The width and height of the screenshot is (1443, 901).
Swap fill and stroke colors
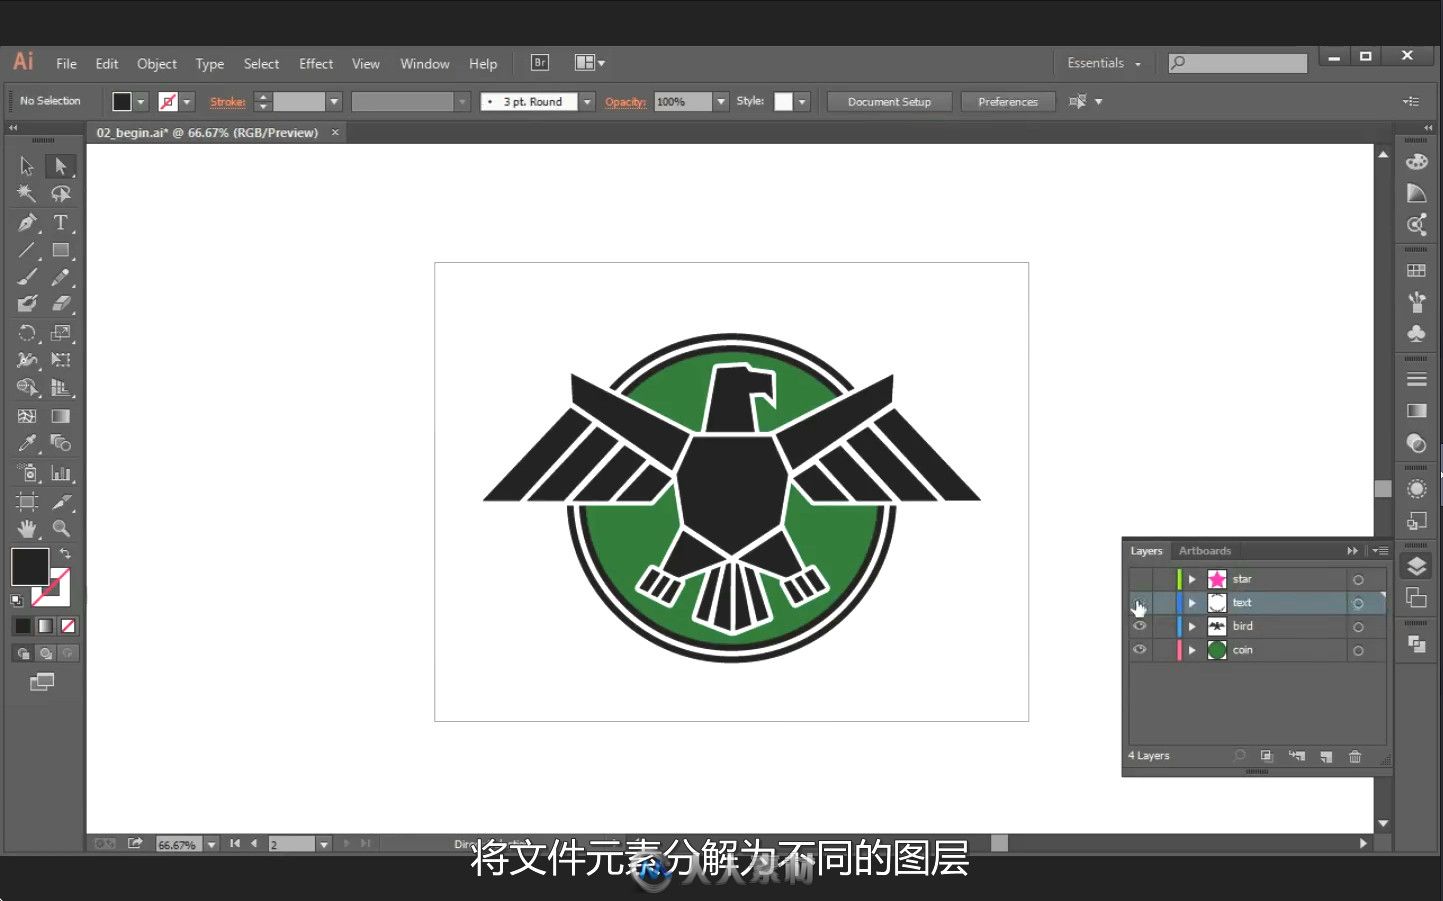point(65,553)
